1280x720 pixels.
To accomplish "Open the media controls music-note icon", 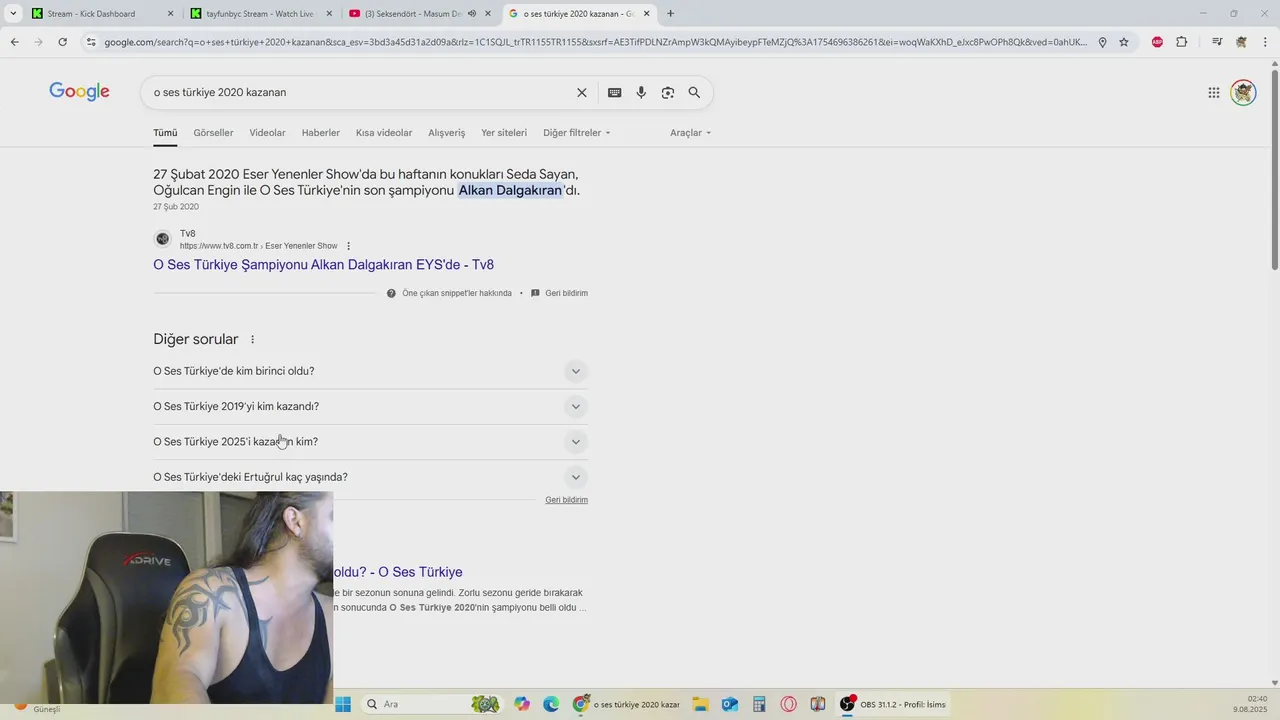I will tap(1217, 42).
